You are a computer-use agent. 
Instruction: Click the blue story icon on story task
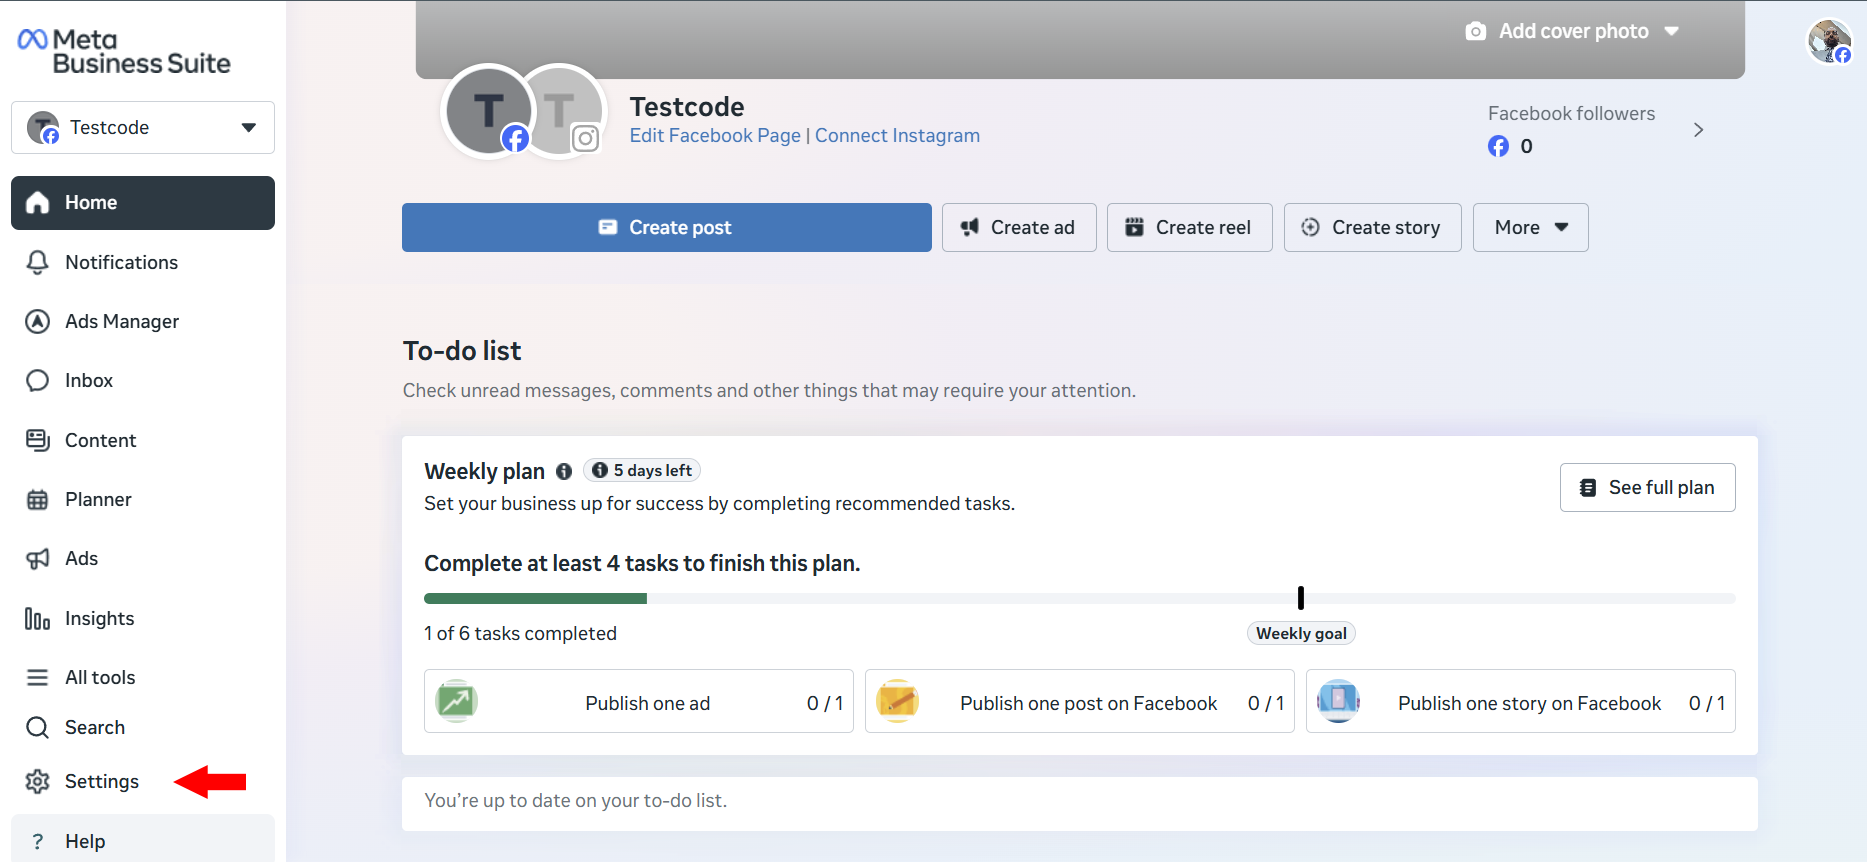[1339, 701]
